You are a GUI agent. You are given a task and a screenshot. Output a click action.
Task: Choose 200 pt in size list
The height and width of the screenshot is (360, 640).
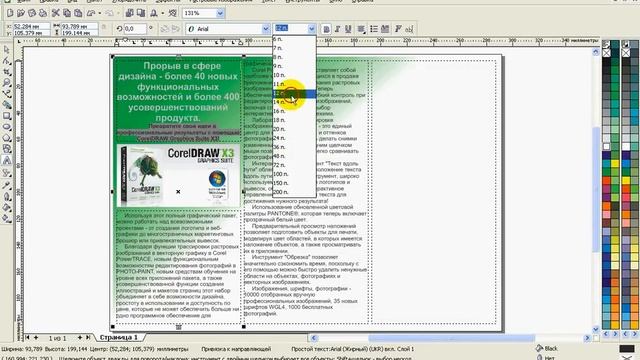point(294,192)
